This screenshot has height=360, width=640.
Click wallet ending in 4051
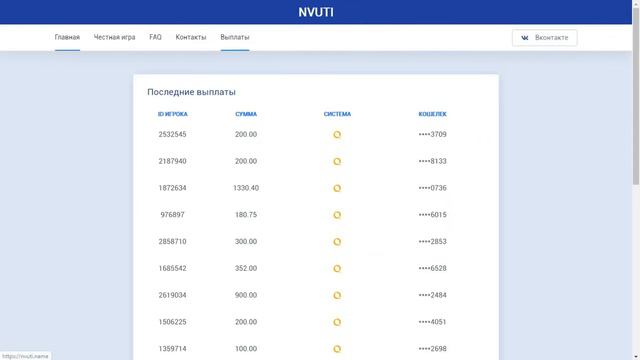tap(432, 322)
